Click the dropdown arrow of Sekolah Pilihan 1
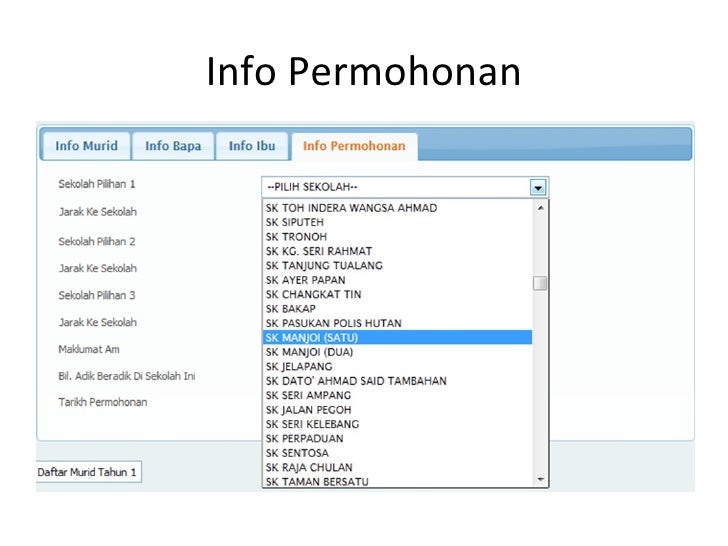Screen dimensions: 728x546 (x=538, y=188)
